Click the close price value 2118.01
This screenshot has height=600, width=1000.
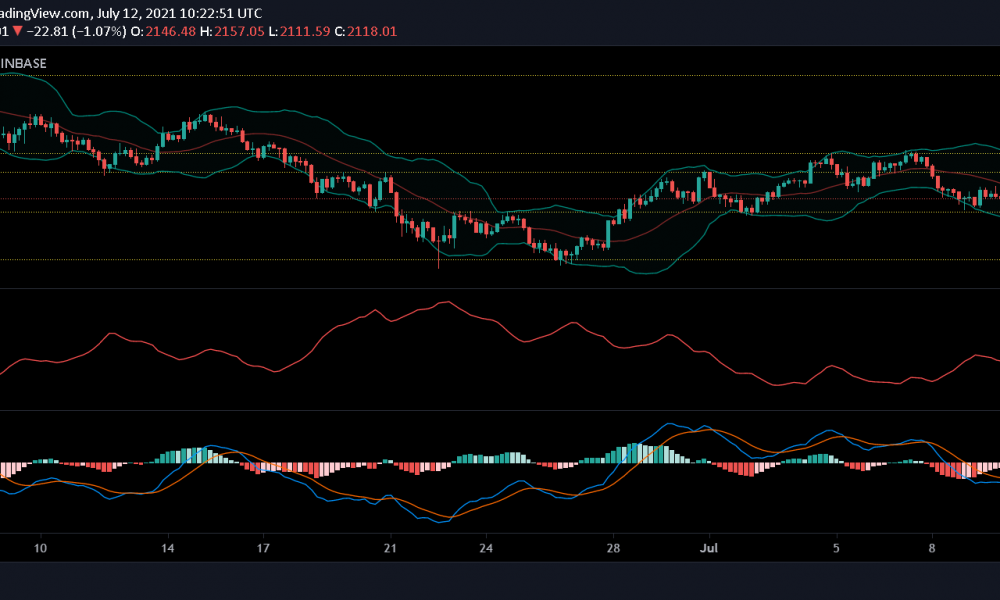coord(372,31)
